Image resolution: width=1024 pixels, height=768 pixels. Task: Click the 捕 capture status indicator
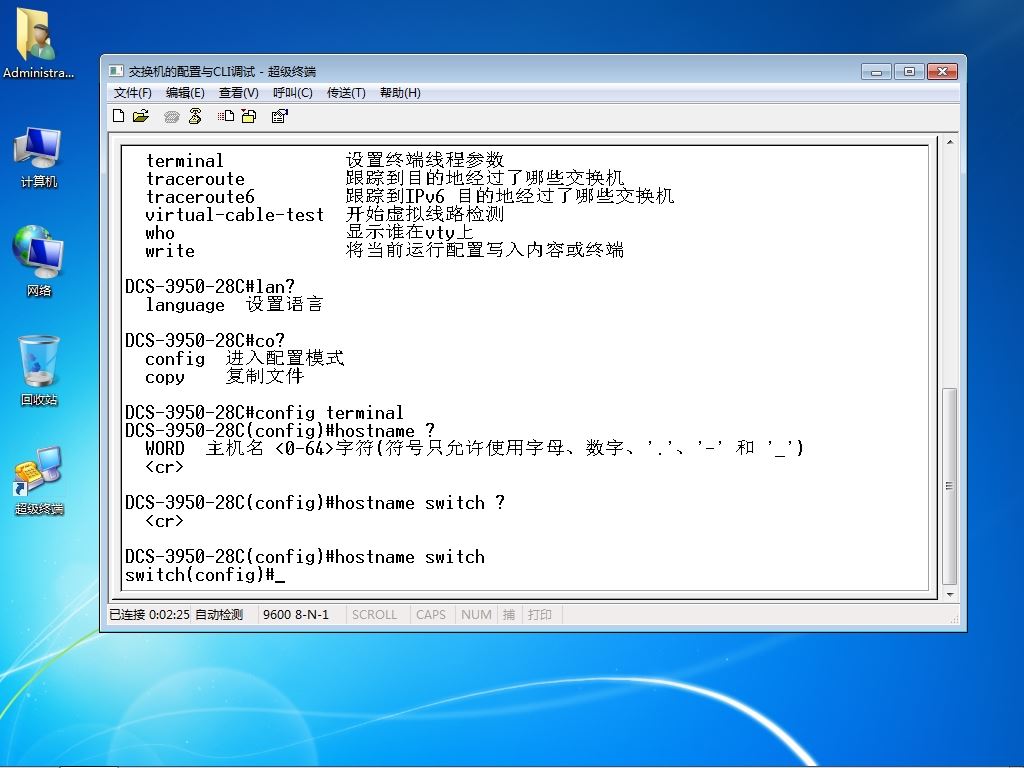coord(509,615)
